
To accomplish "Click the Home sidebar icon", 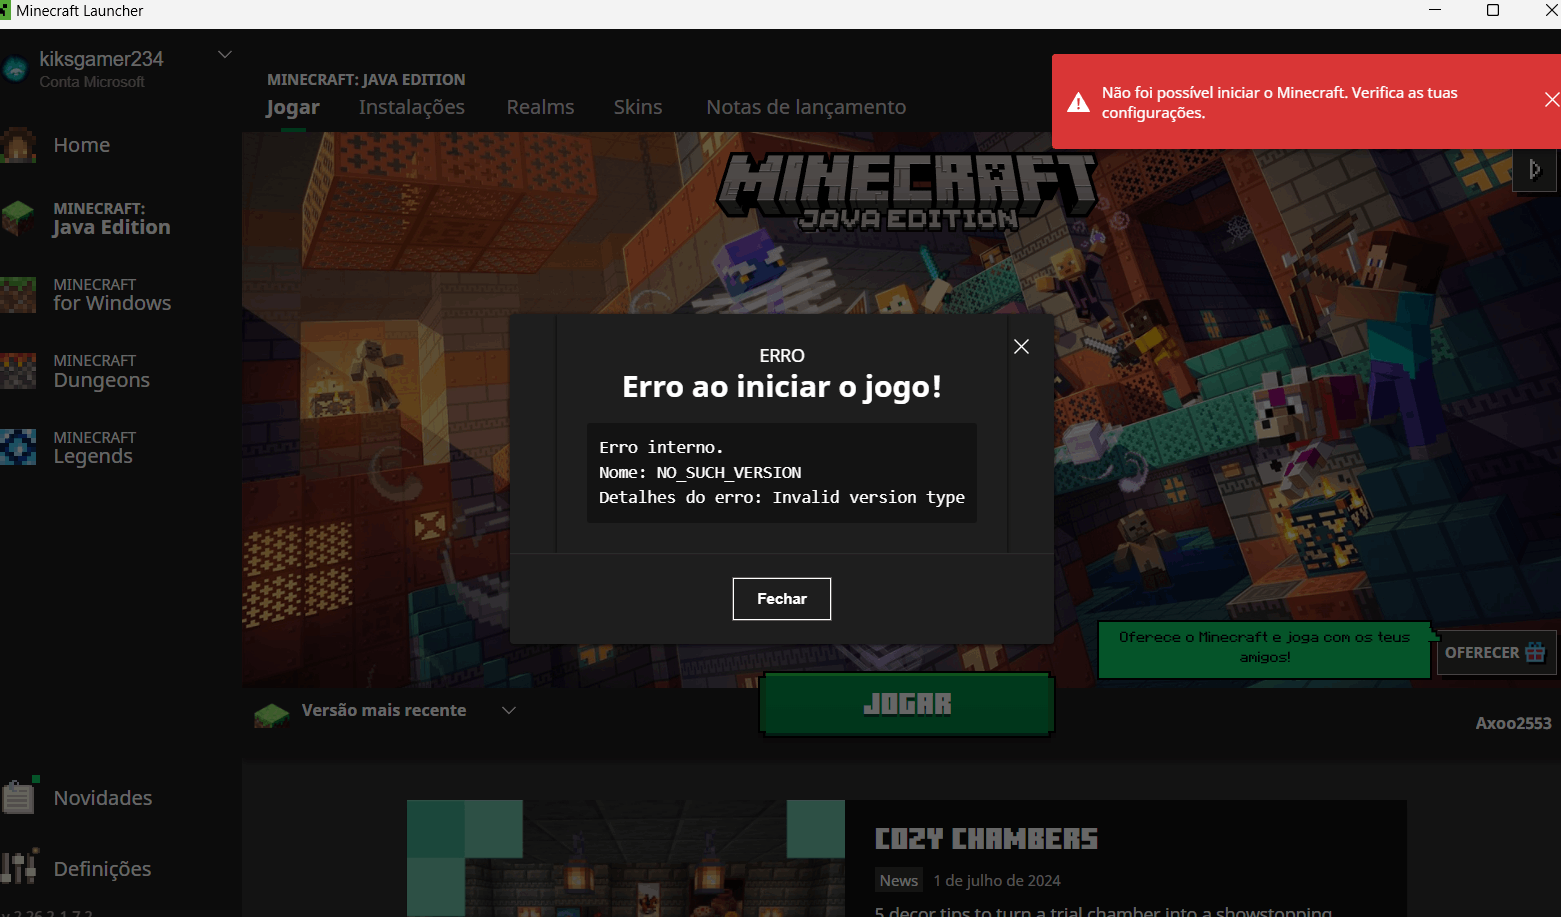I will pos(18,145).
